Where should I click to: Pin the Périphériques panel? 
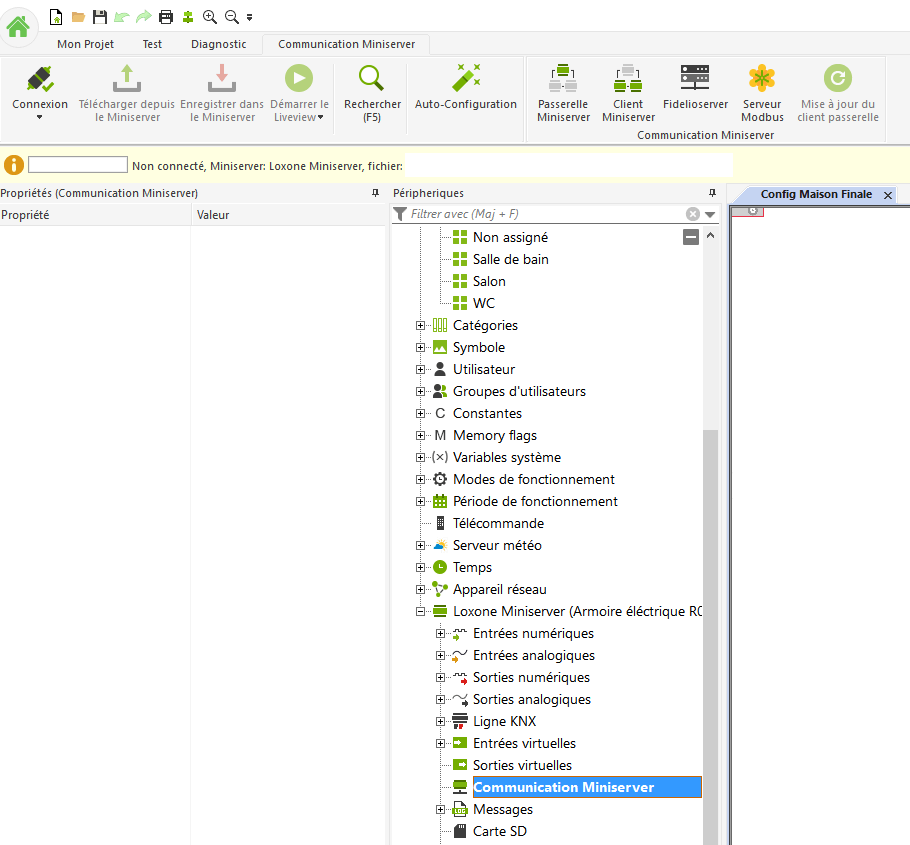pos(712,193)
